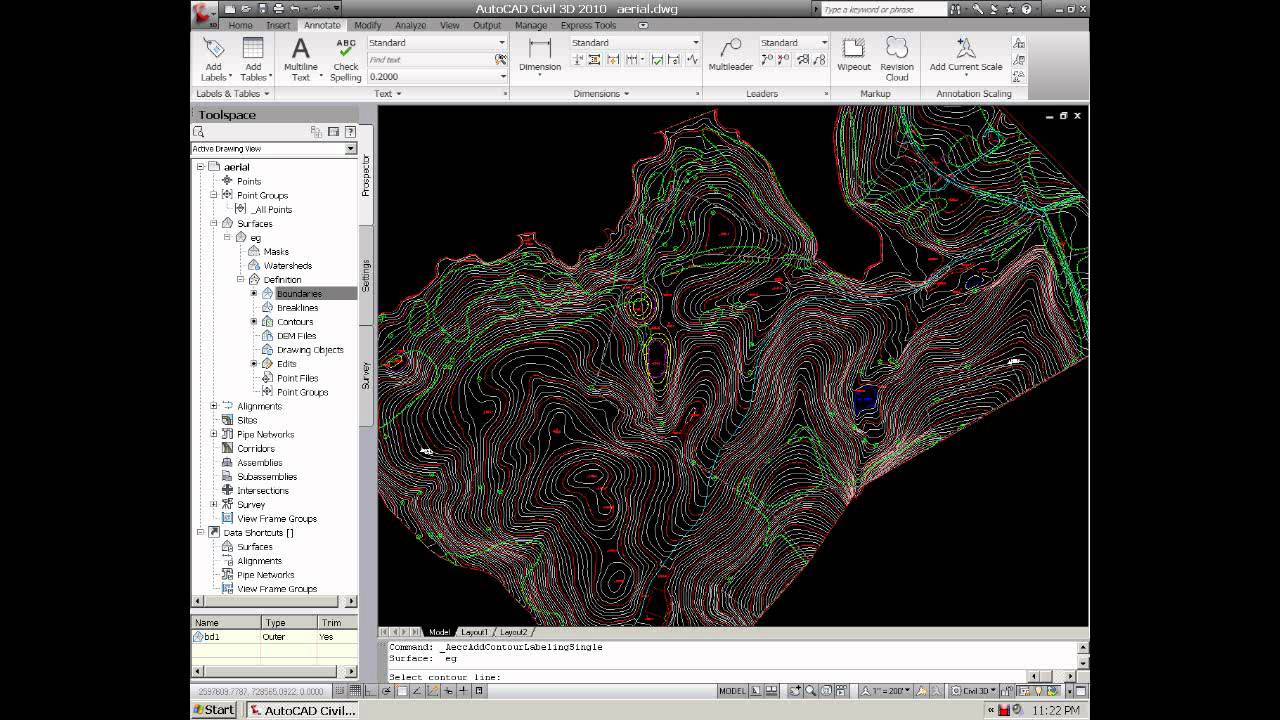Open the Analyze ribbon tab
Viewport: 1280px width, 720px height.
tap(410, 25)
